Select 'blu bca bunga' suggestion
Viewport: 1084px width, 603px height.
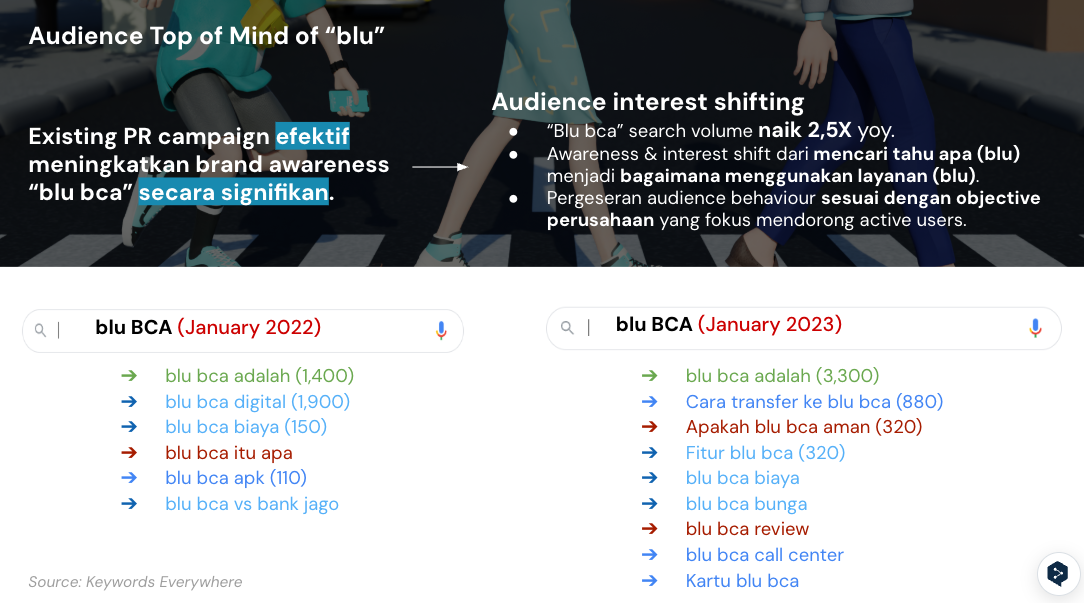pos(747,504)
